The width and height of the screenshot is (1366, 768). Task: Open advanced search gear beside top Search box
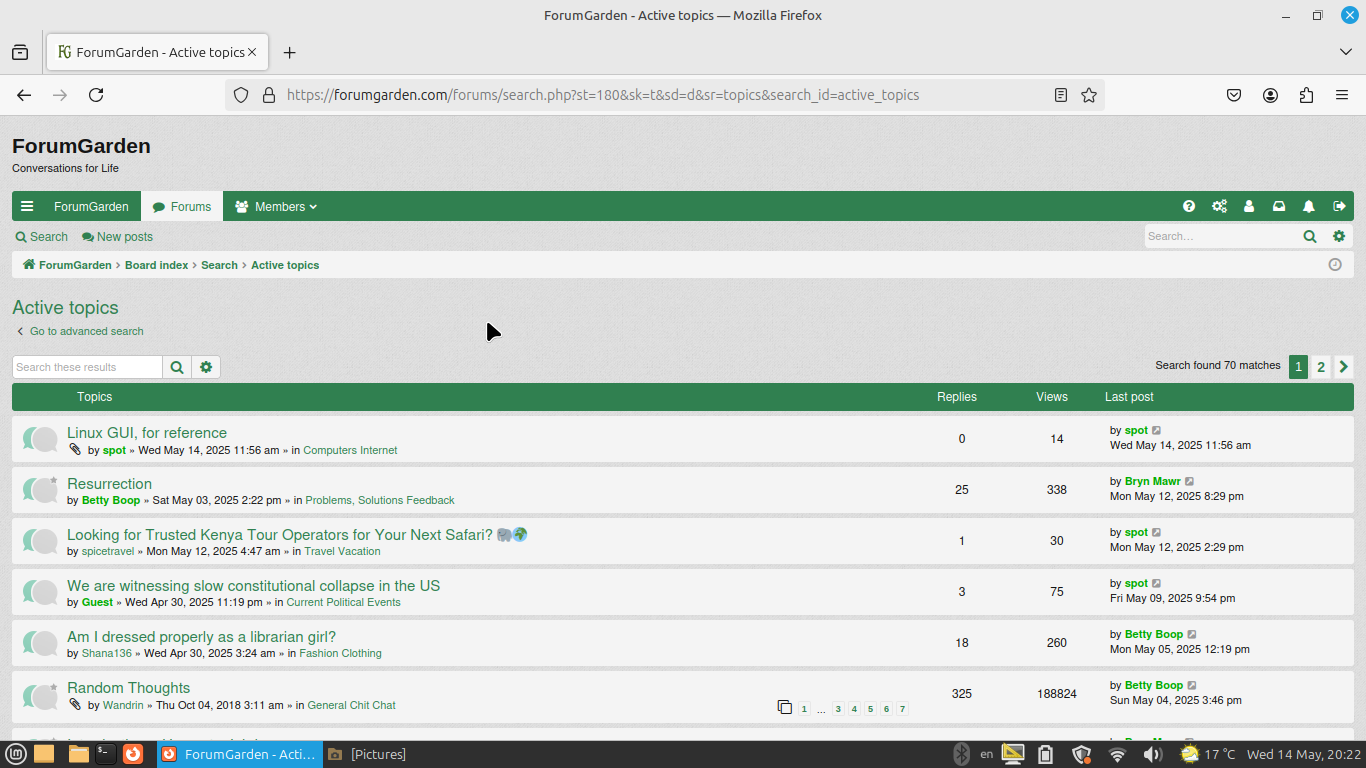tap(1339, 236)
